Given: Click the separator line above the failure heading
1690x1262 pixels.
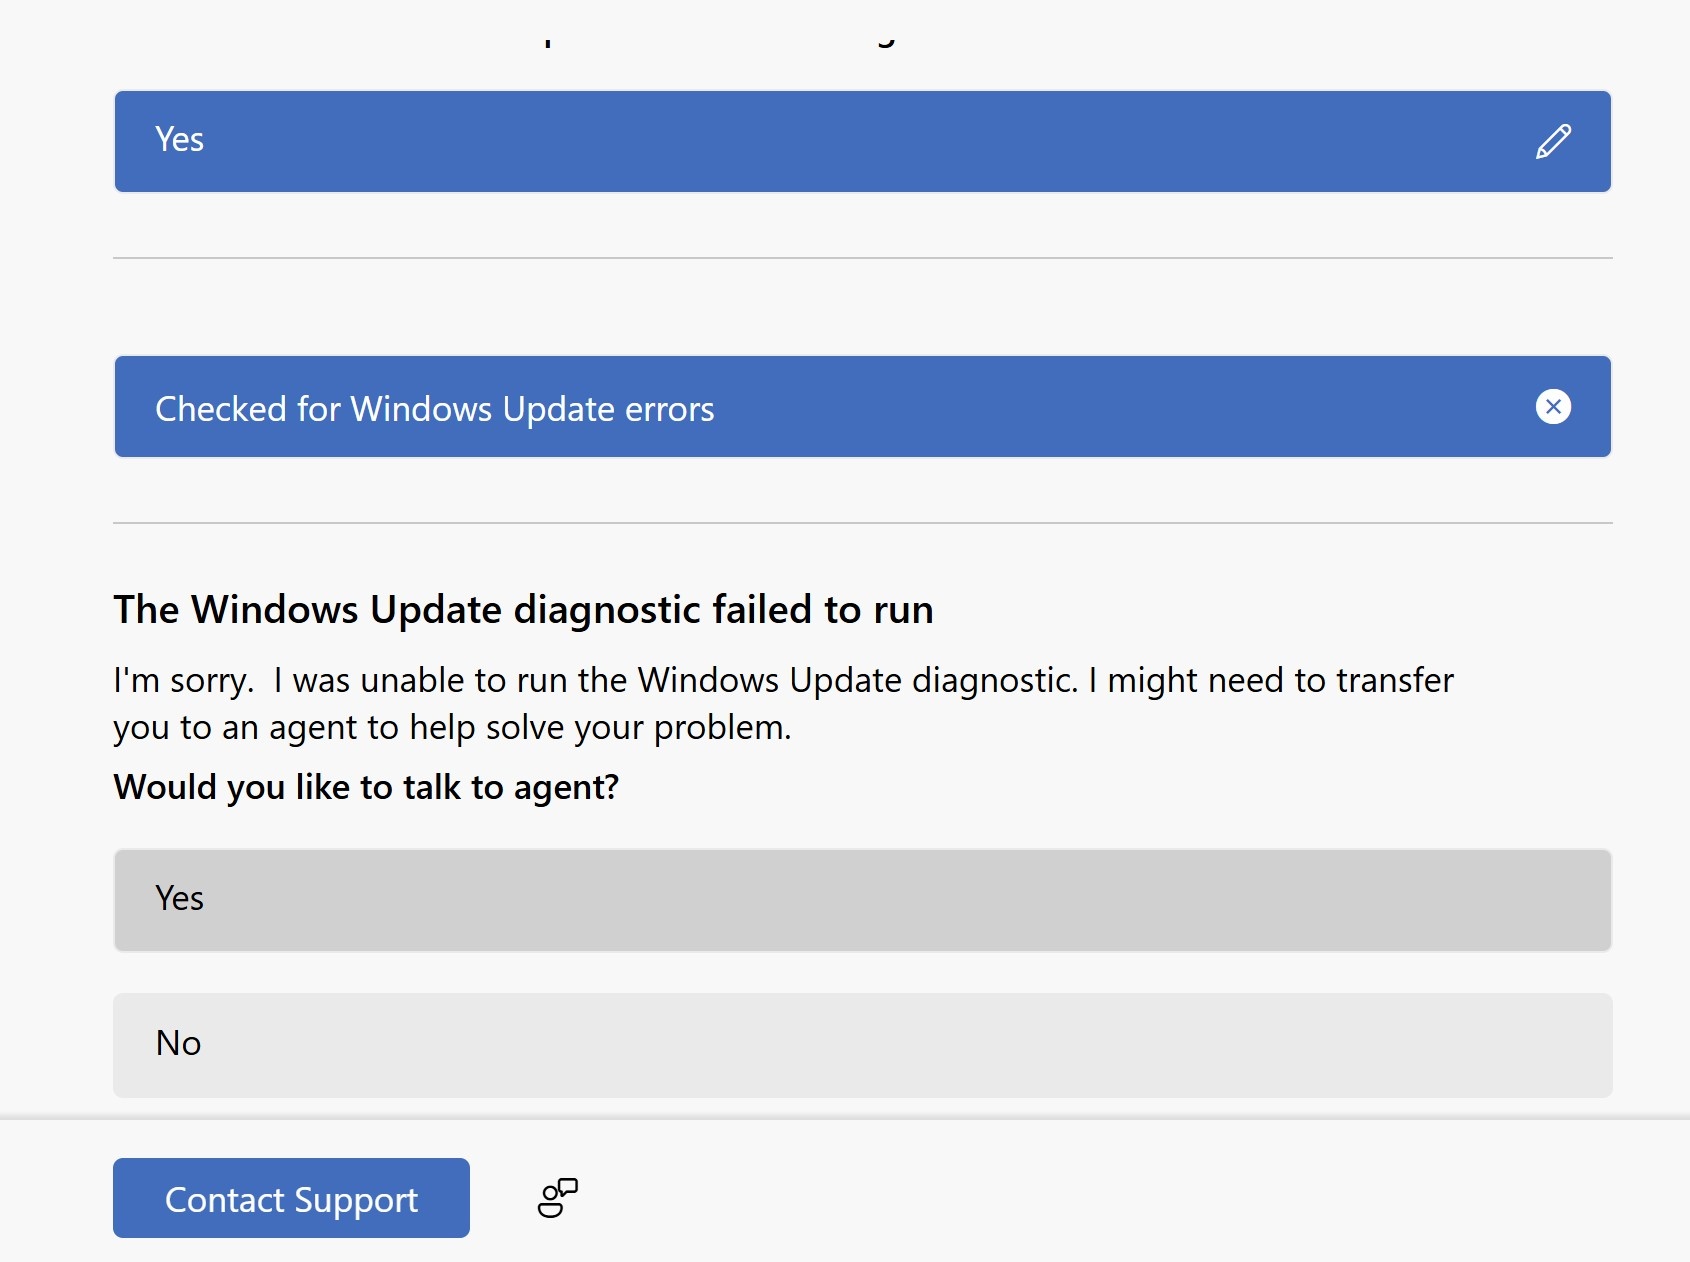Looking at the screenshot, I should [862, 522].
